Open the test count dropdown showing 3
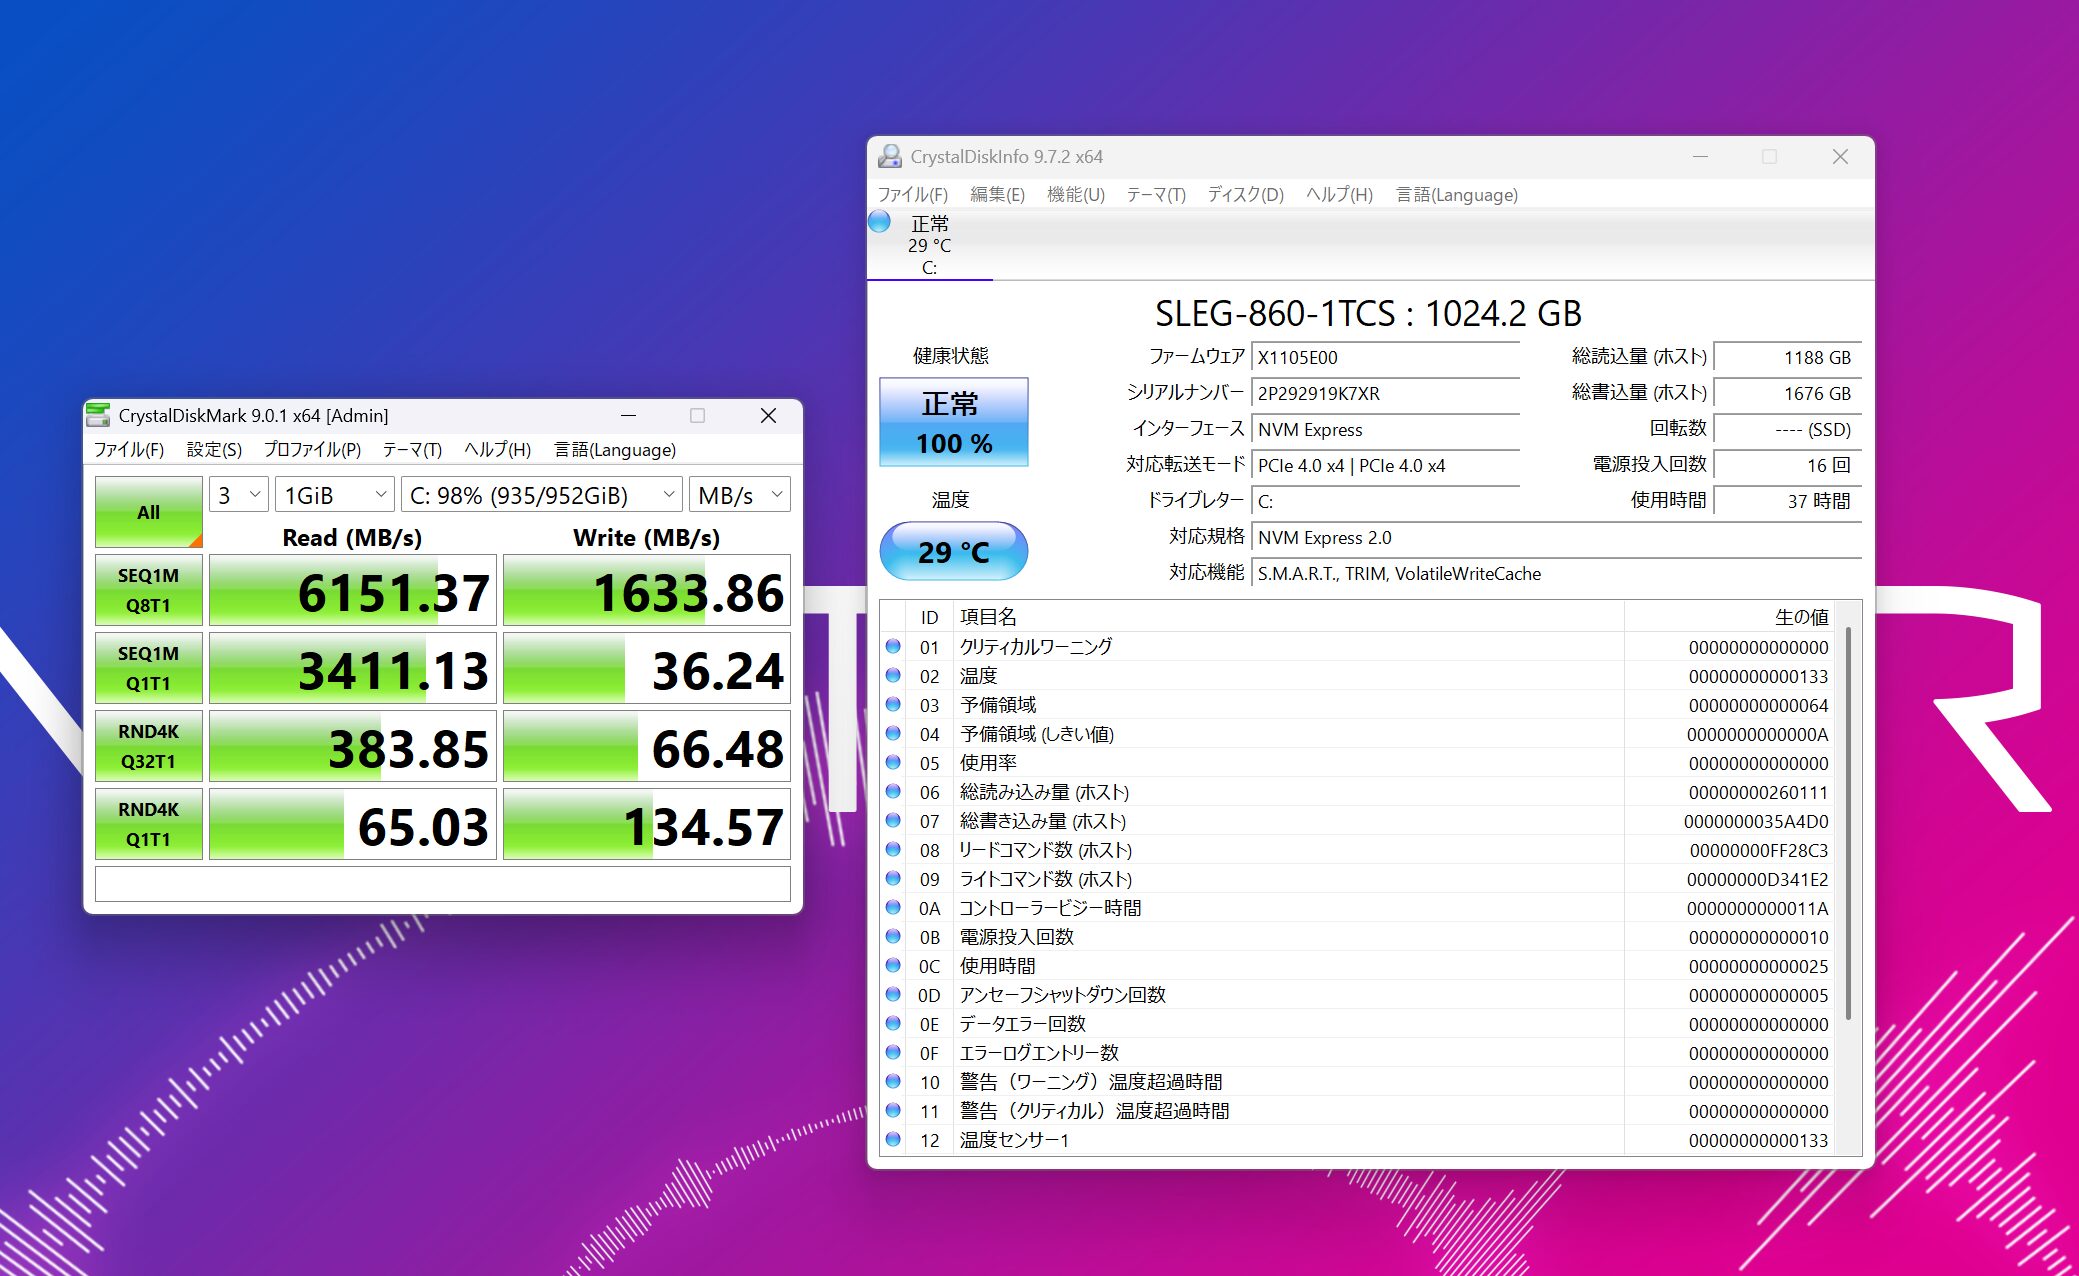2079x1276 pixels. point(236,493)
